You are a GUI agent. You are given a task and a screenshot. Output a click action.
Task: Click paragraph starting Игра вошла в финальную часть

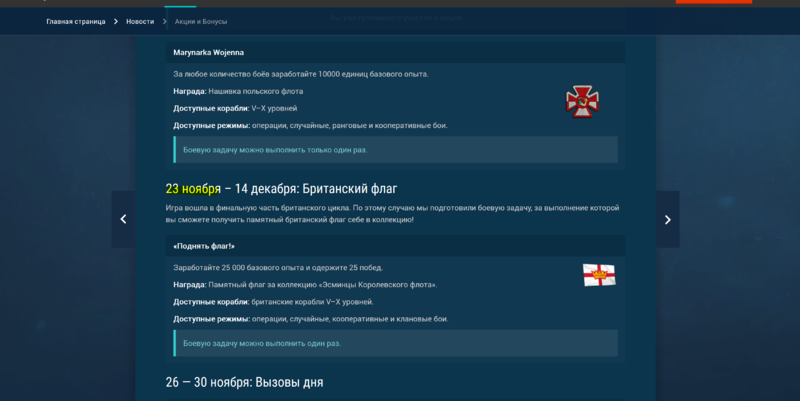pos(392,213)
